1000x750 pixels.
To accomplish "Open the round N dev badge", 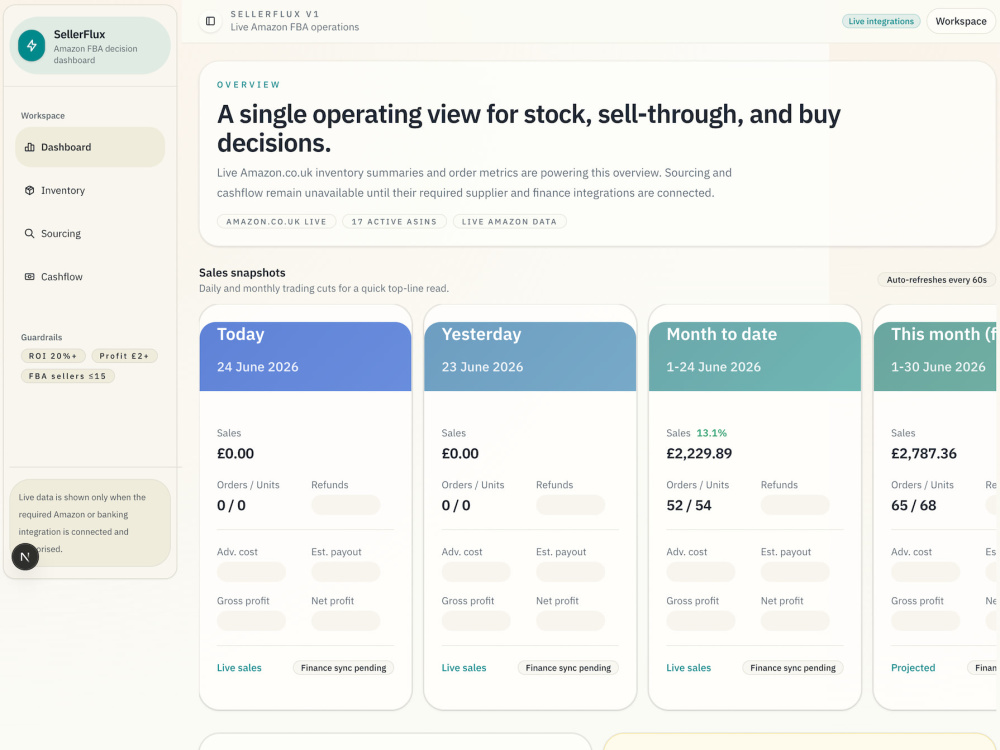I will coord(26,557).
